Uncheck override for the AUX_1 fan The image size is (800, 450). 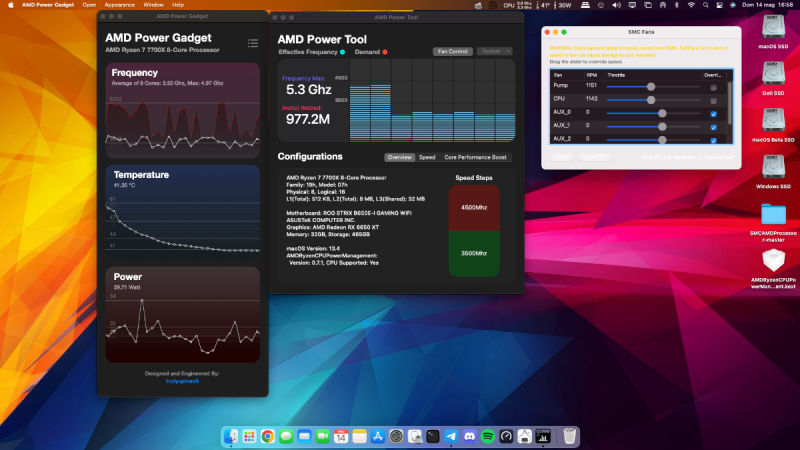713,127
